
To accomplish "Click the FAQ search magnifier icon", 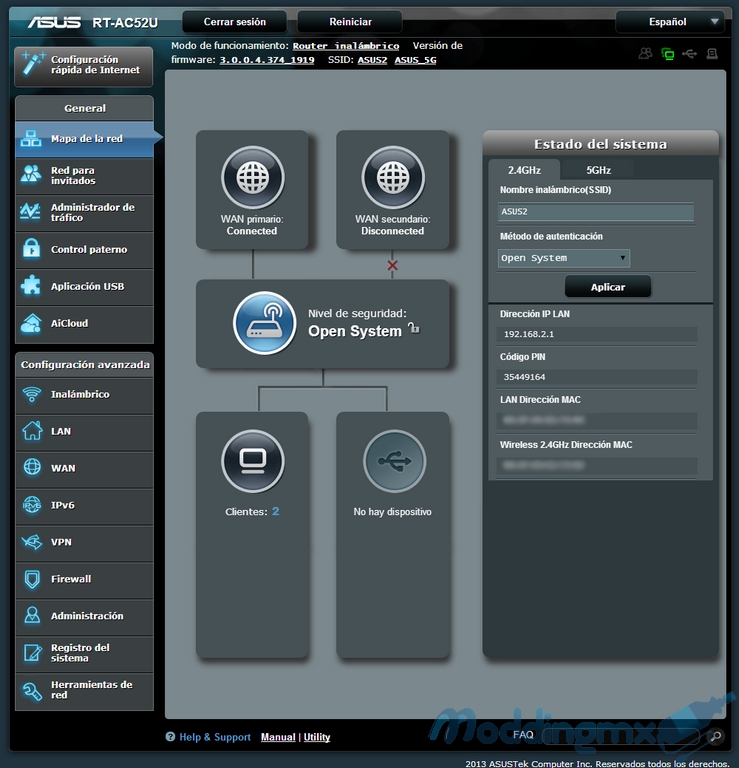I will (x=715, y=736).
